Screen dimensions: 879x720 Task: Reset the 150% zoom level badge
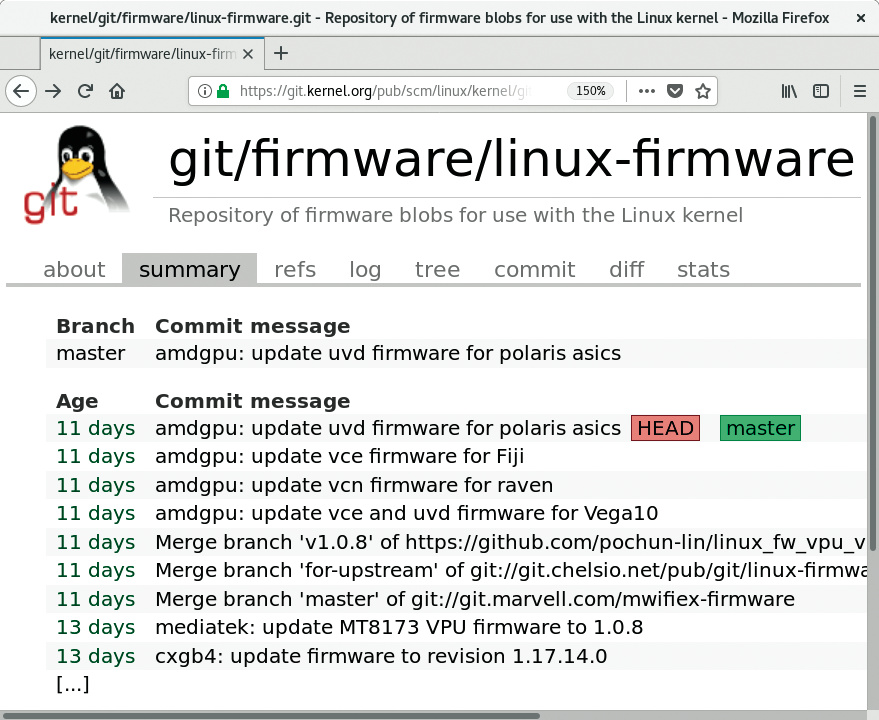(590, 91)
